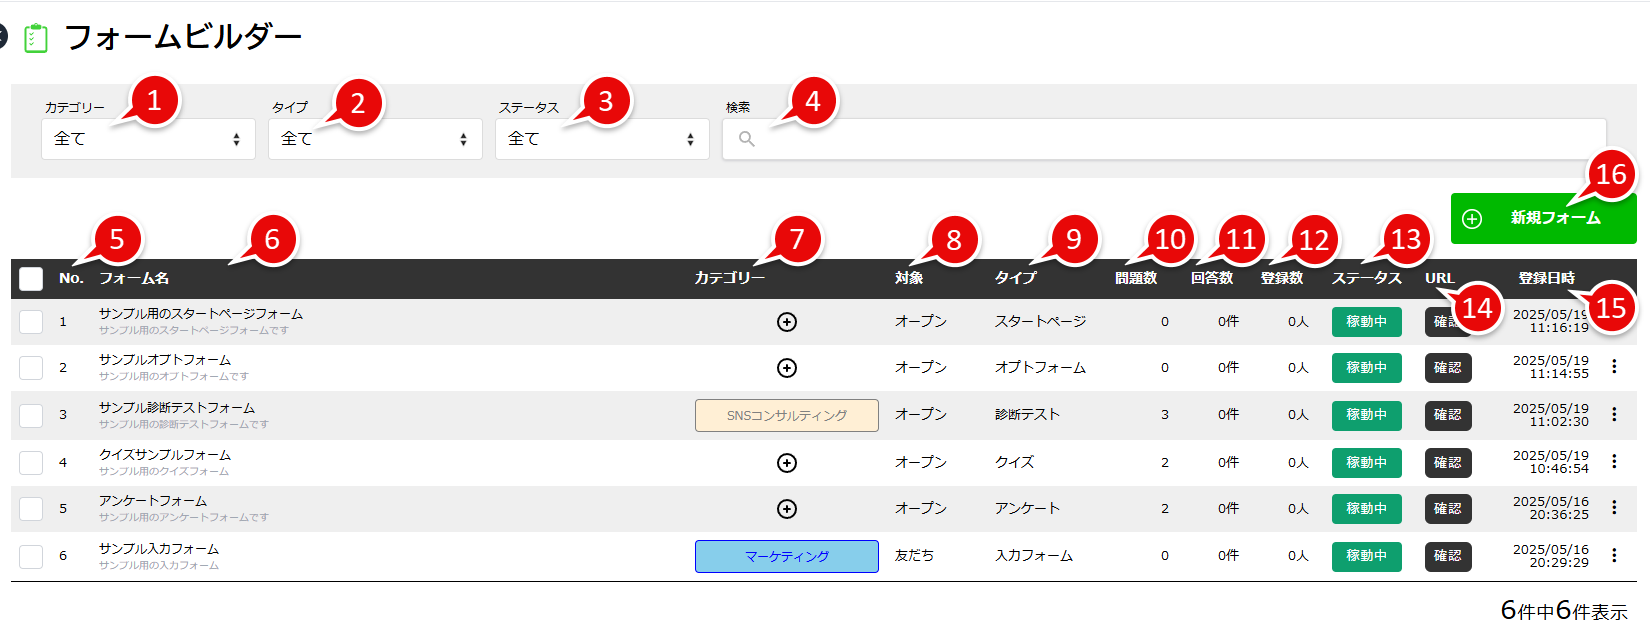Click the blue マーケティング category tag
The width and height of the screenshot is (1650, 638).
click(x=787, y=557)
